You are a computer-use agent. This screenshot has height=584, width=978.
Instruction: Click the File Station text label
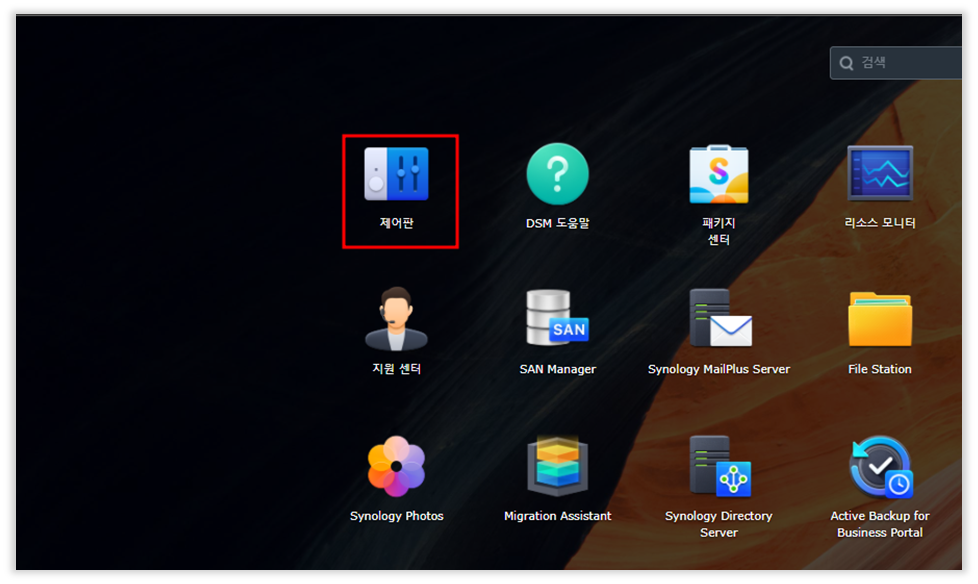click(x=879, y=369)
